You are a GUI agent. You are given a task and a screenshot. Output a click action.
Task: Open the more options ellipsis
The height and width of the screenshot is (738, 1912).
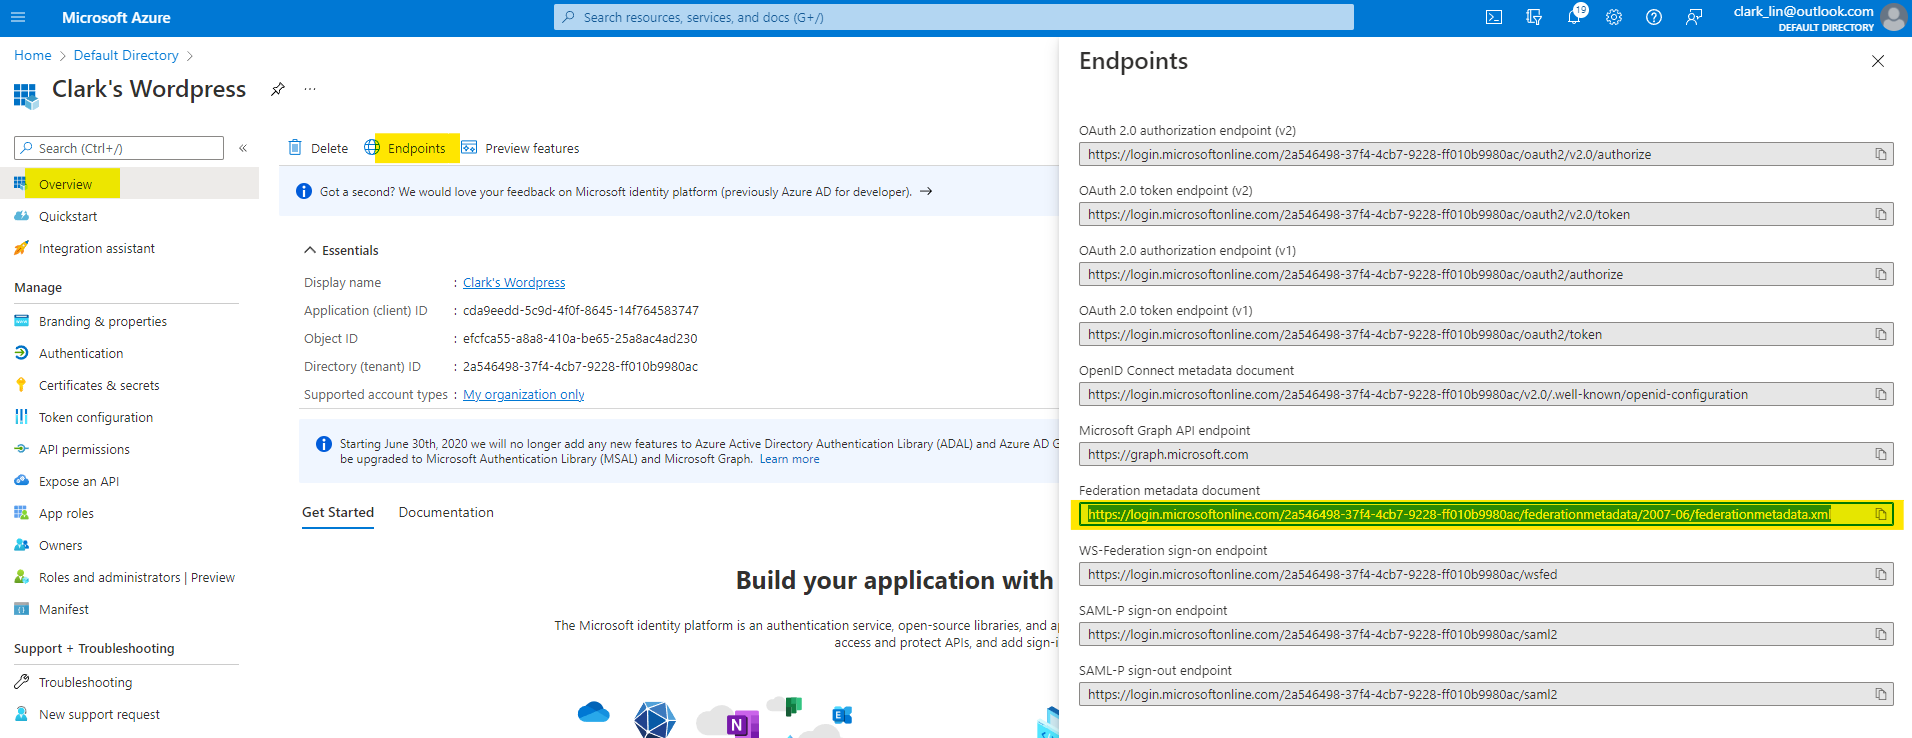point(310,89)
